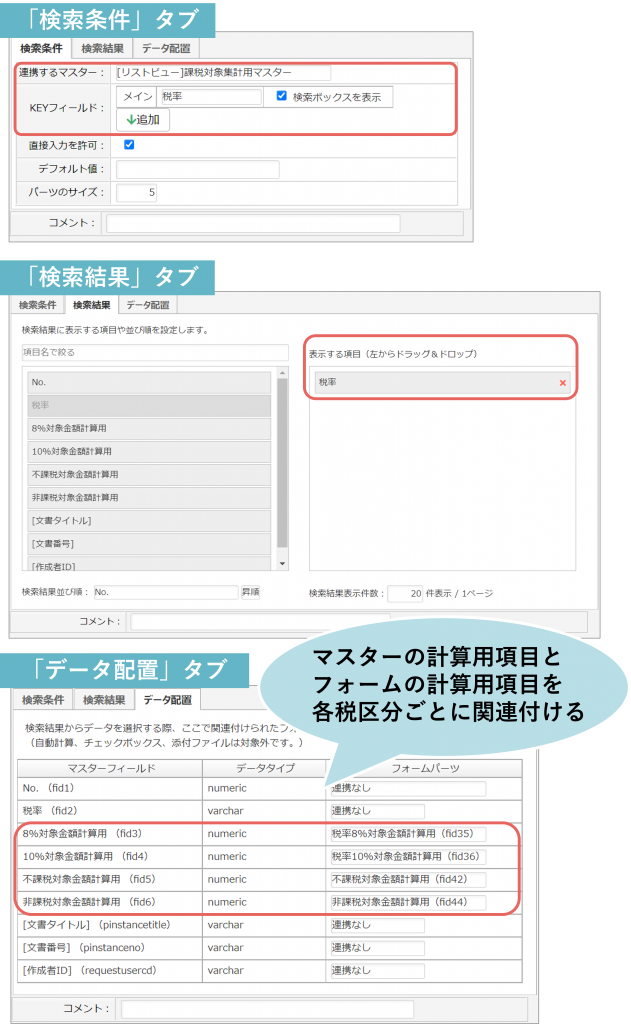Uncheck the 直接入力を許可 checkbox
Image resolution: width=631 pixels, height=1024 pixels.
[x=129, y=145]
